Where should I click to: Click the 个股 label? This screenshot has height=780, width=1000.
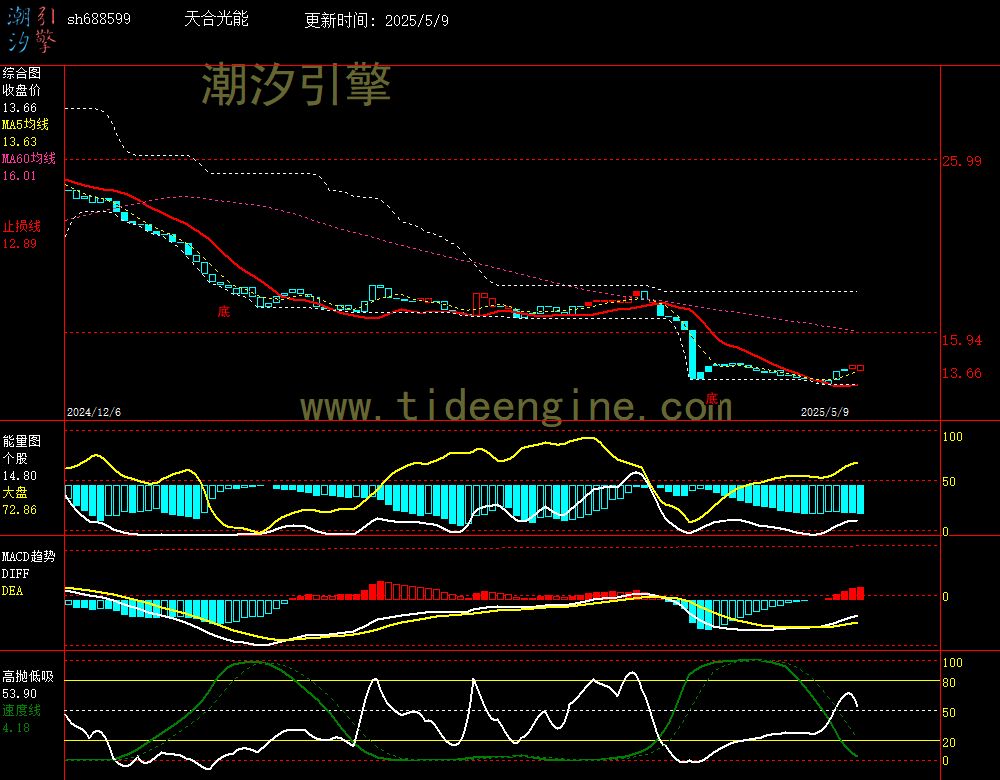15,458
